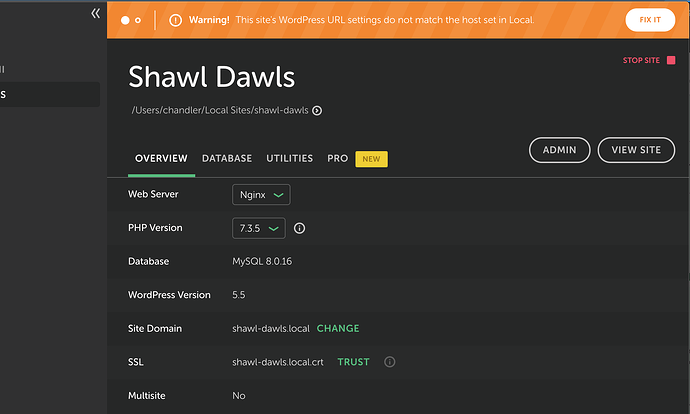Open the Nginx web server dropdown
Screen dimensions: 690x414
point(261,194)
